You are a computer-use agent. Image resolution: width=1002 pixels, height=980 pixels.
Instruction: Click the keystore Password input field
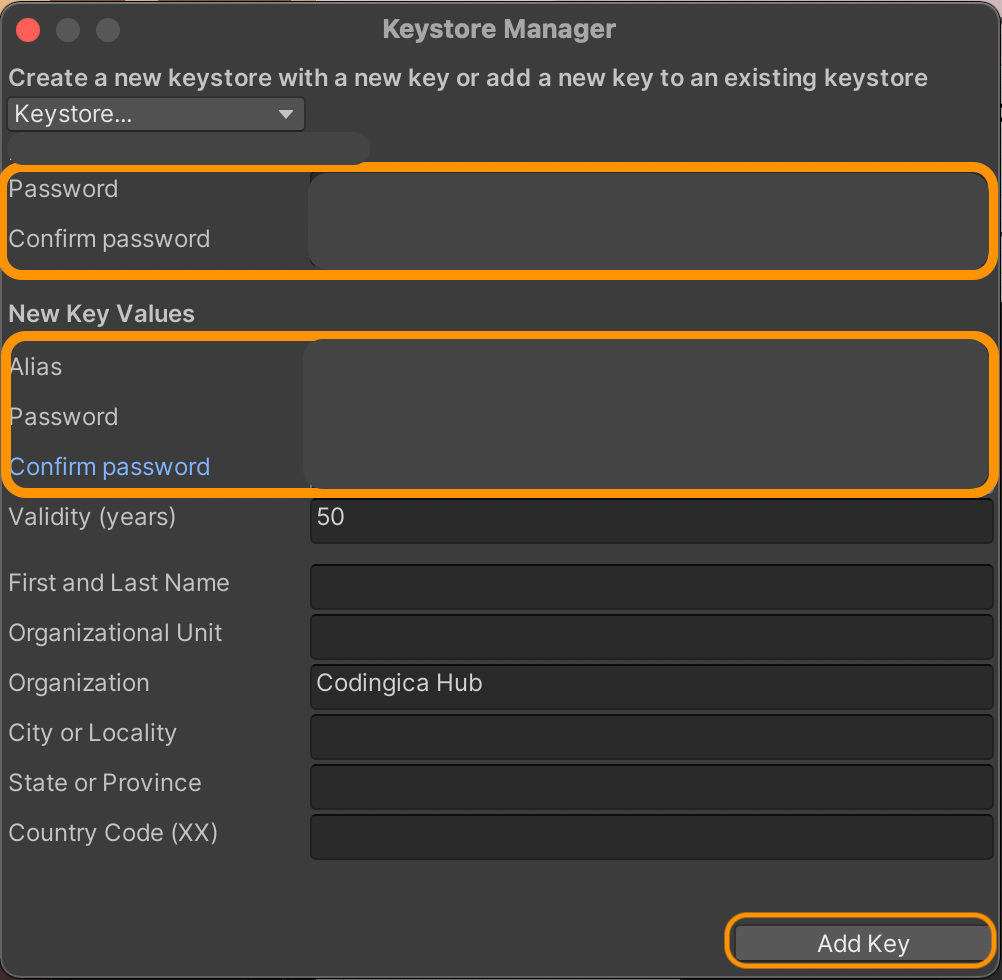coord(650,190)
